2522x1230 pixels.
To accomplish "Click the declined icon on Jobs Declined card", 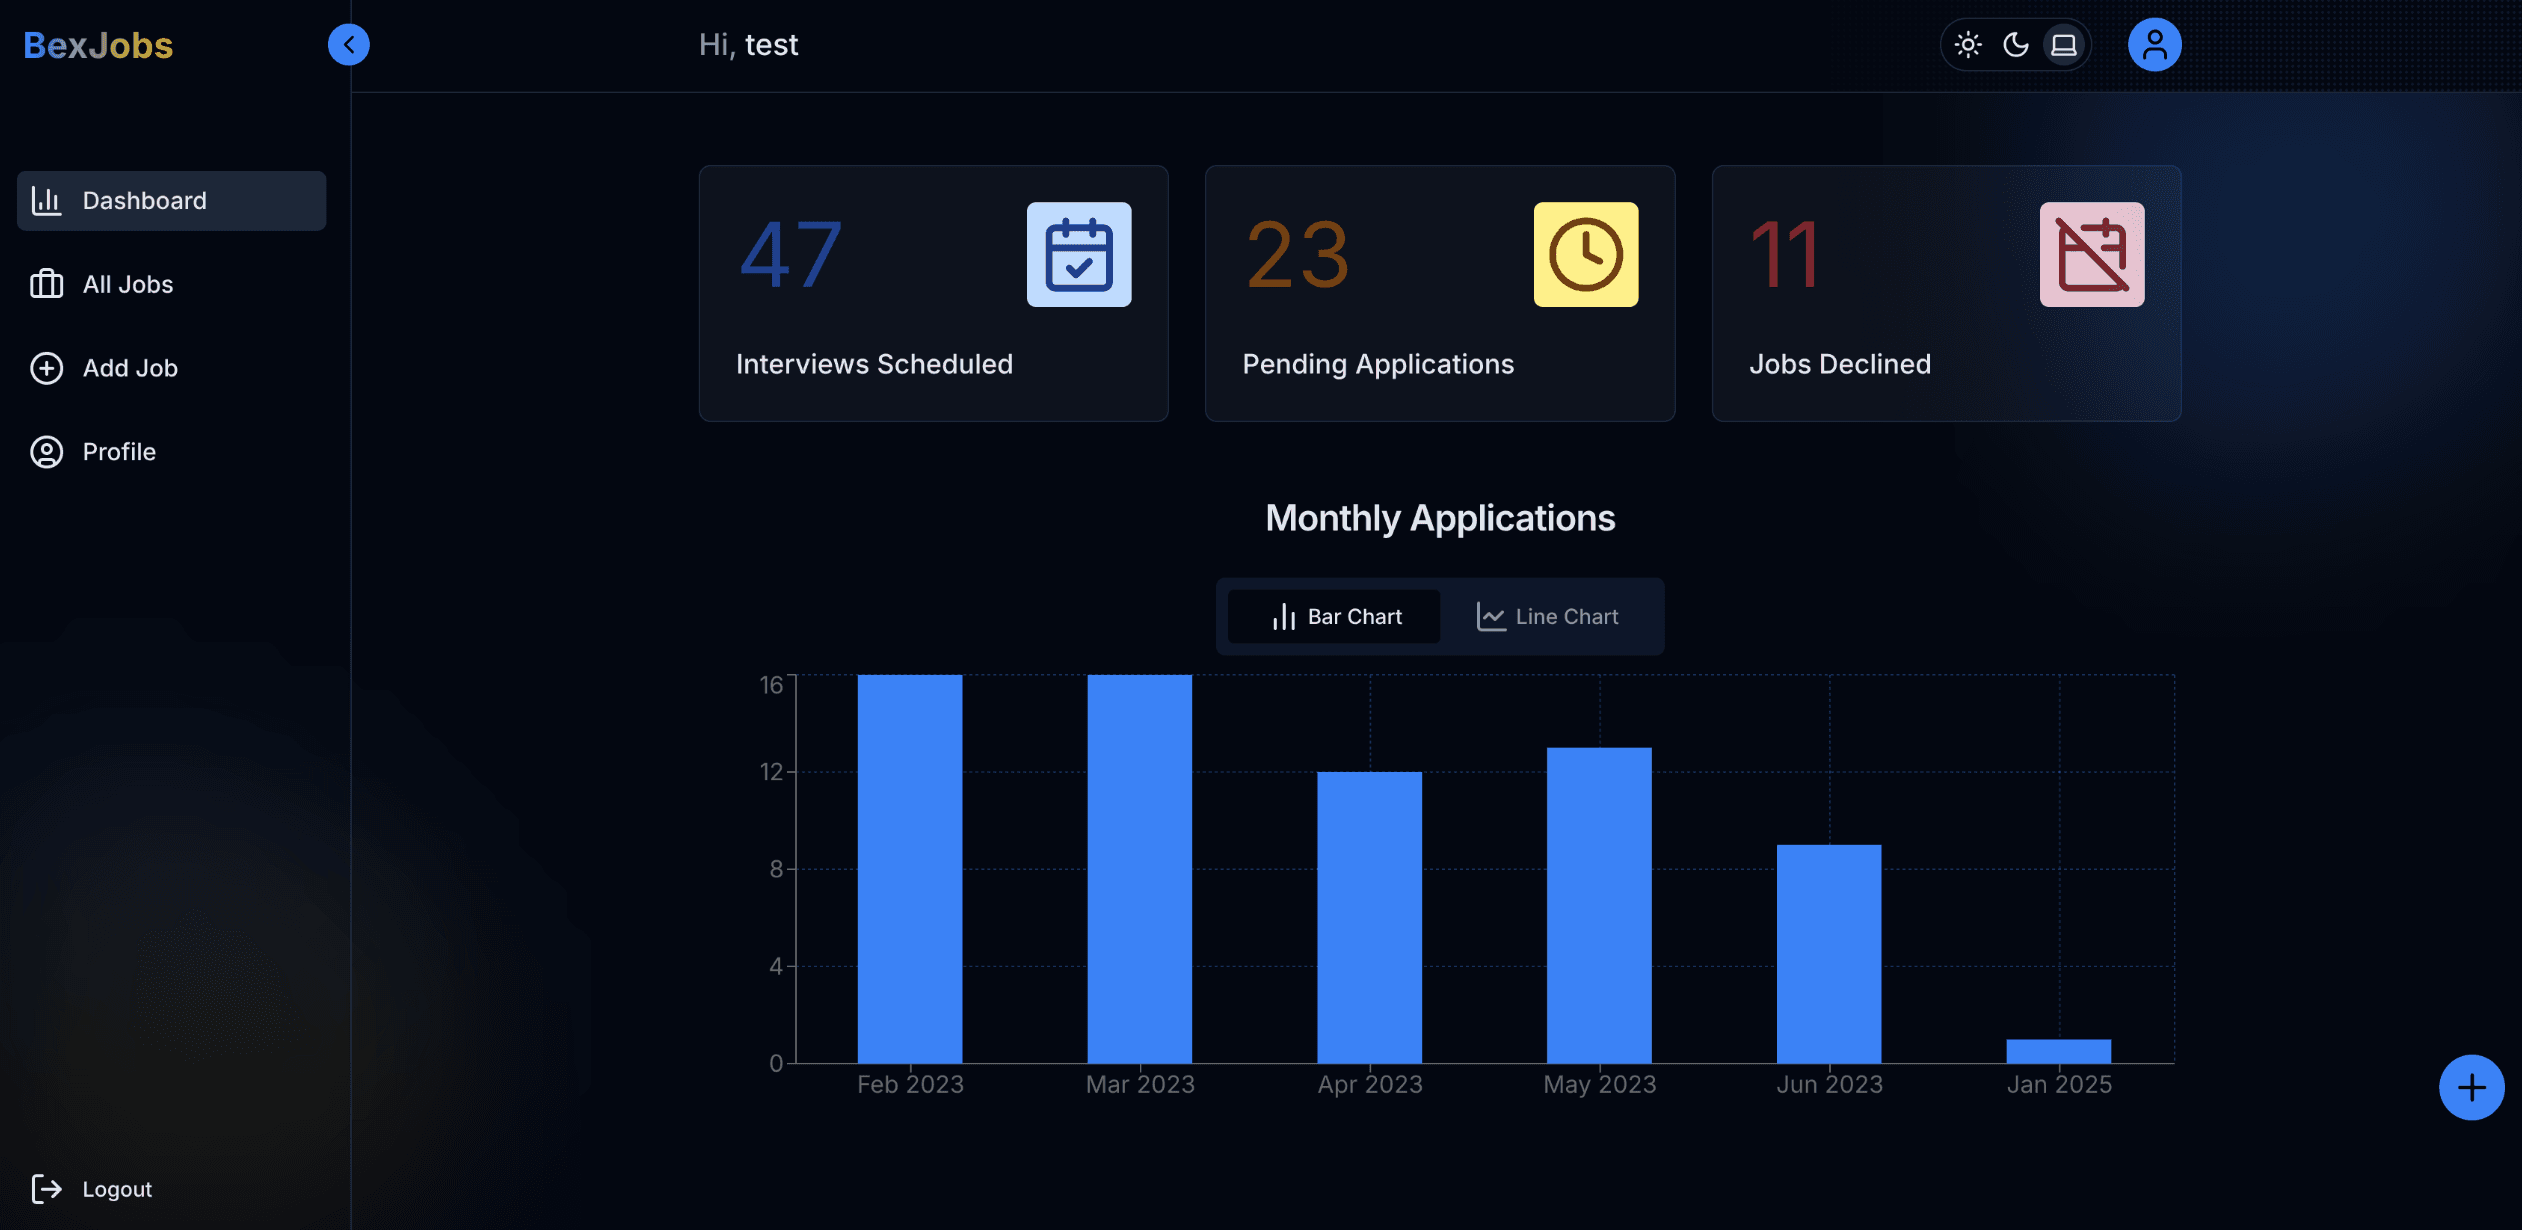I will point(2091,254).
